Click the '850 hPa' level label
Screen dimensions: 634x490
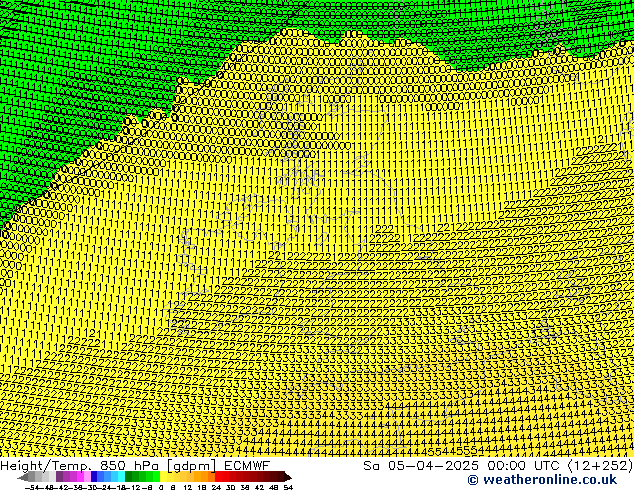tap(129, 466)
